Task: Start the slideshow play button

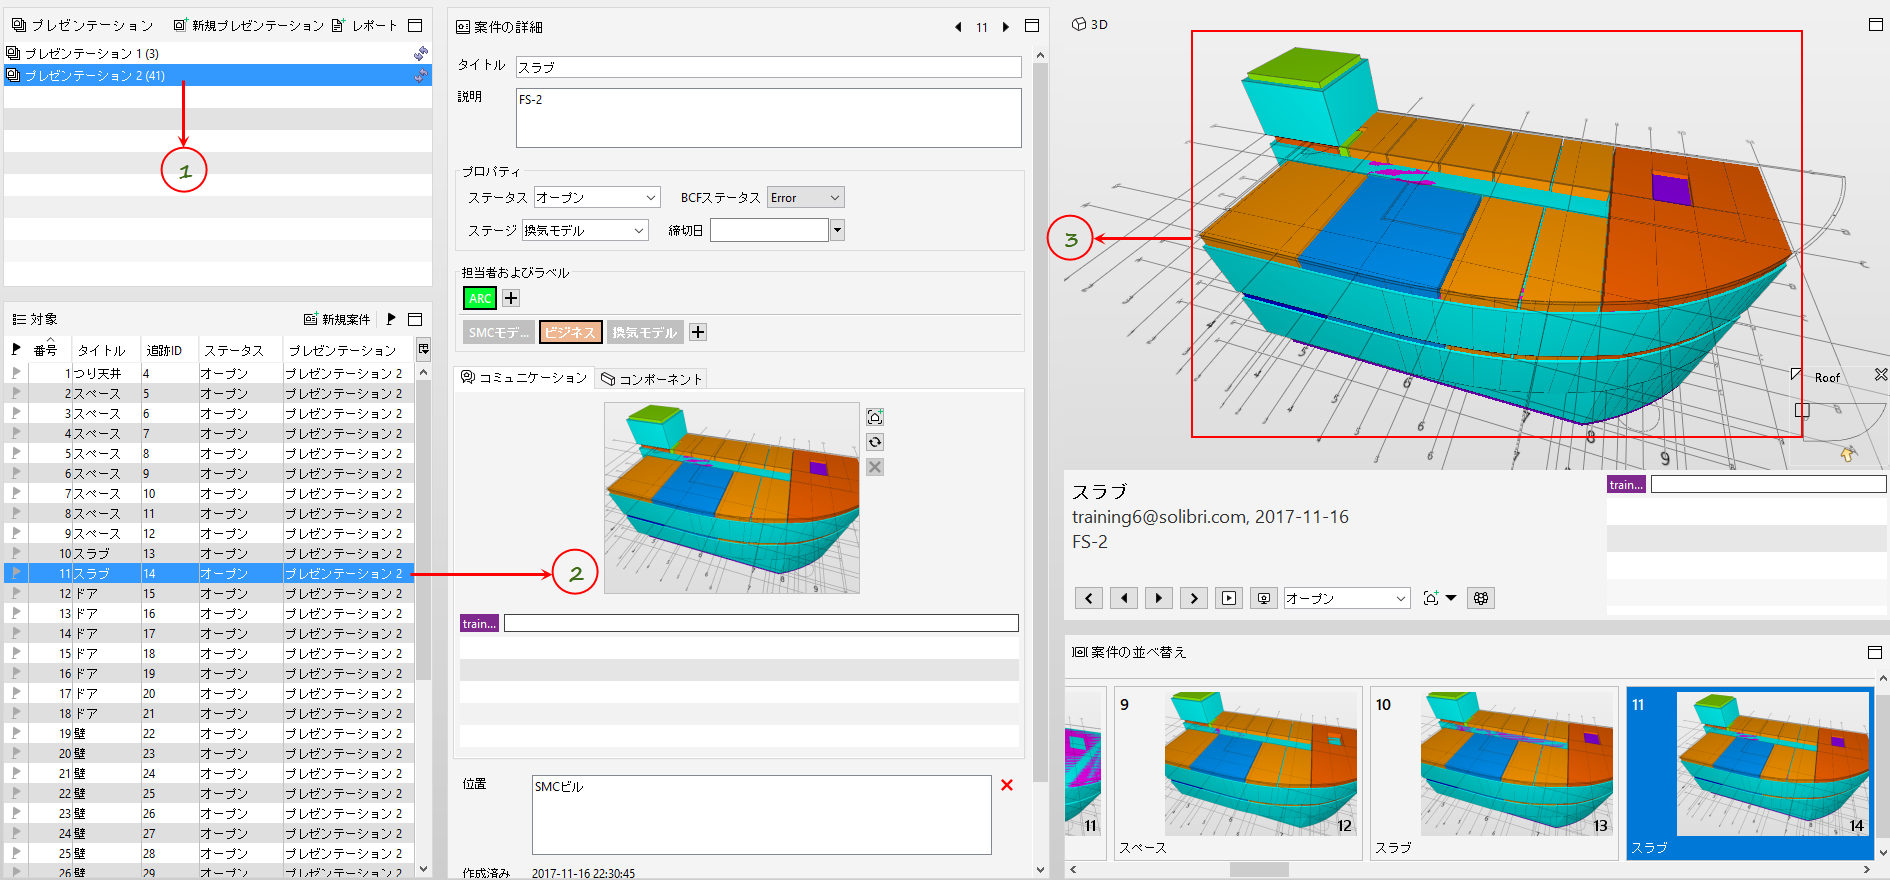Action: point(1229,598)
